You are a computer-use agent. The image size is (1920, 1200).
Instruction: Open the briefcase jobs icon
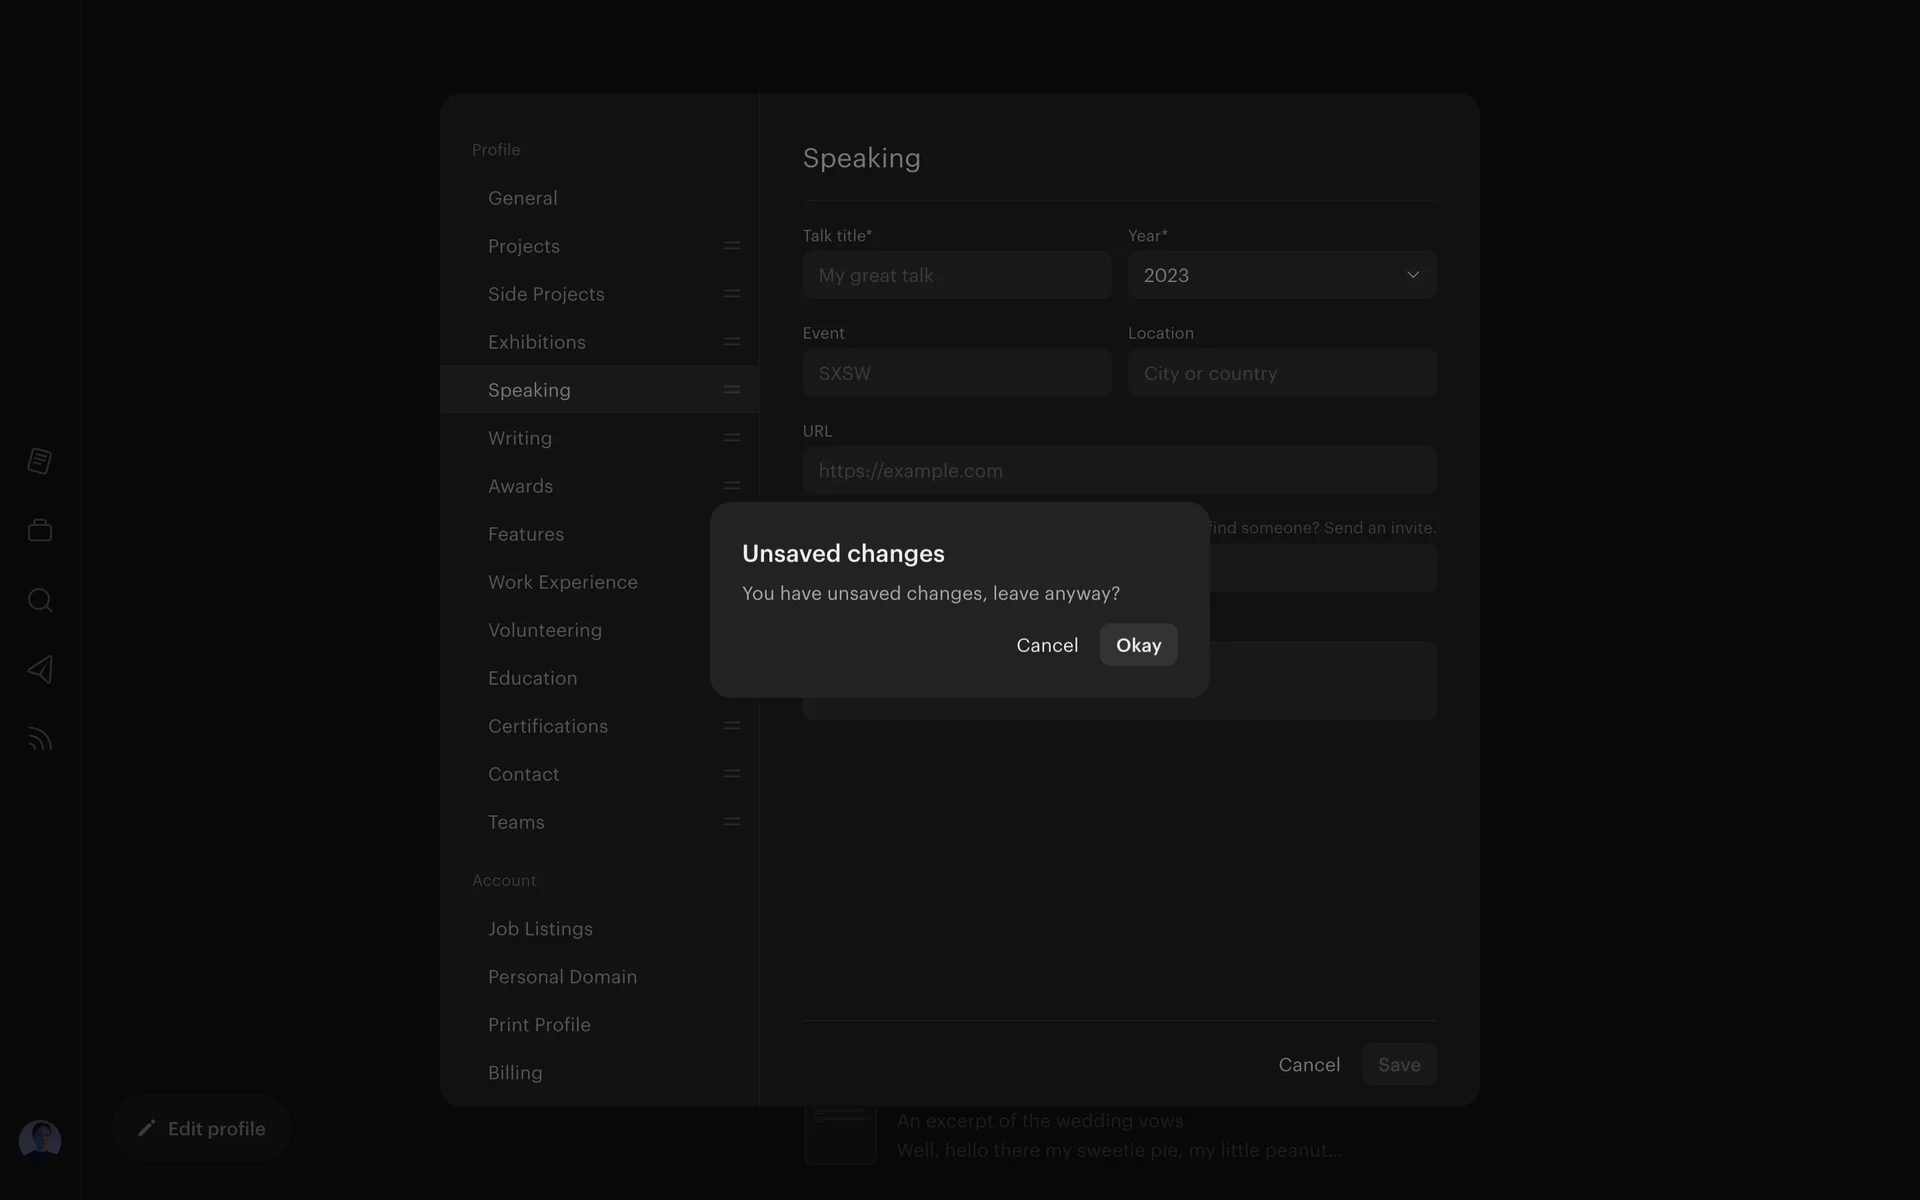(x=40, y=530)
